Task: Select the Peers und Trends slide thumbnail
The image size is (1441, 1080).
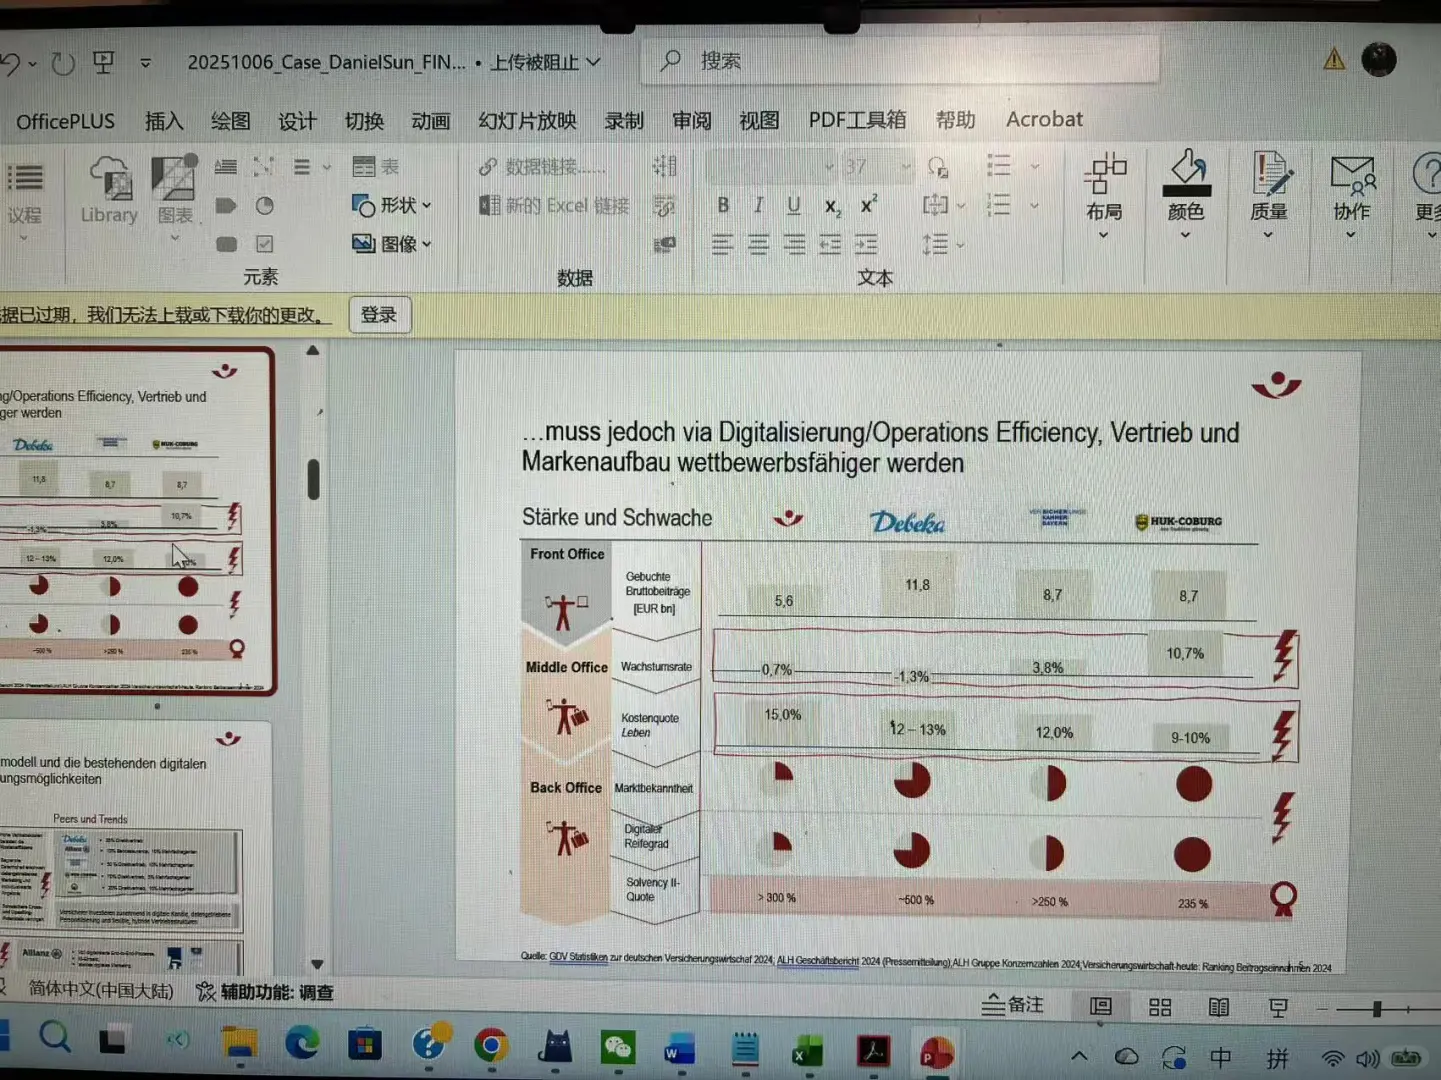Action: coord(136,848)
